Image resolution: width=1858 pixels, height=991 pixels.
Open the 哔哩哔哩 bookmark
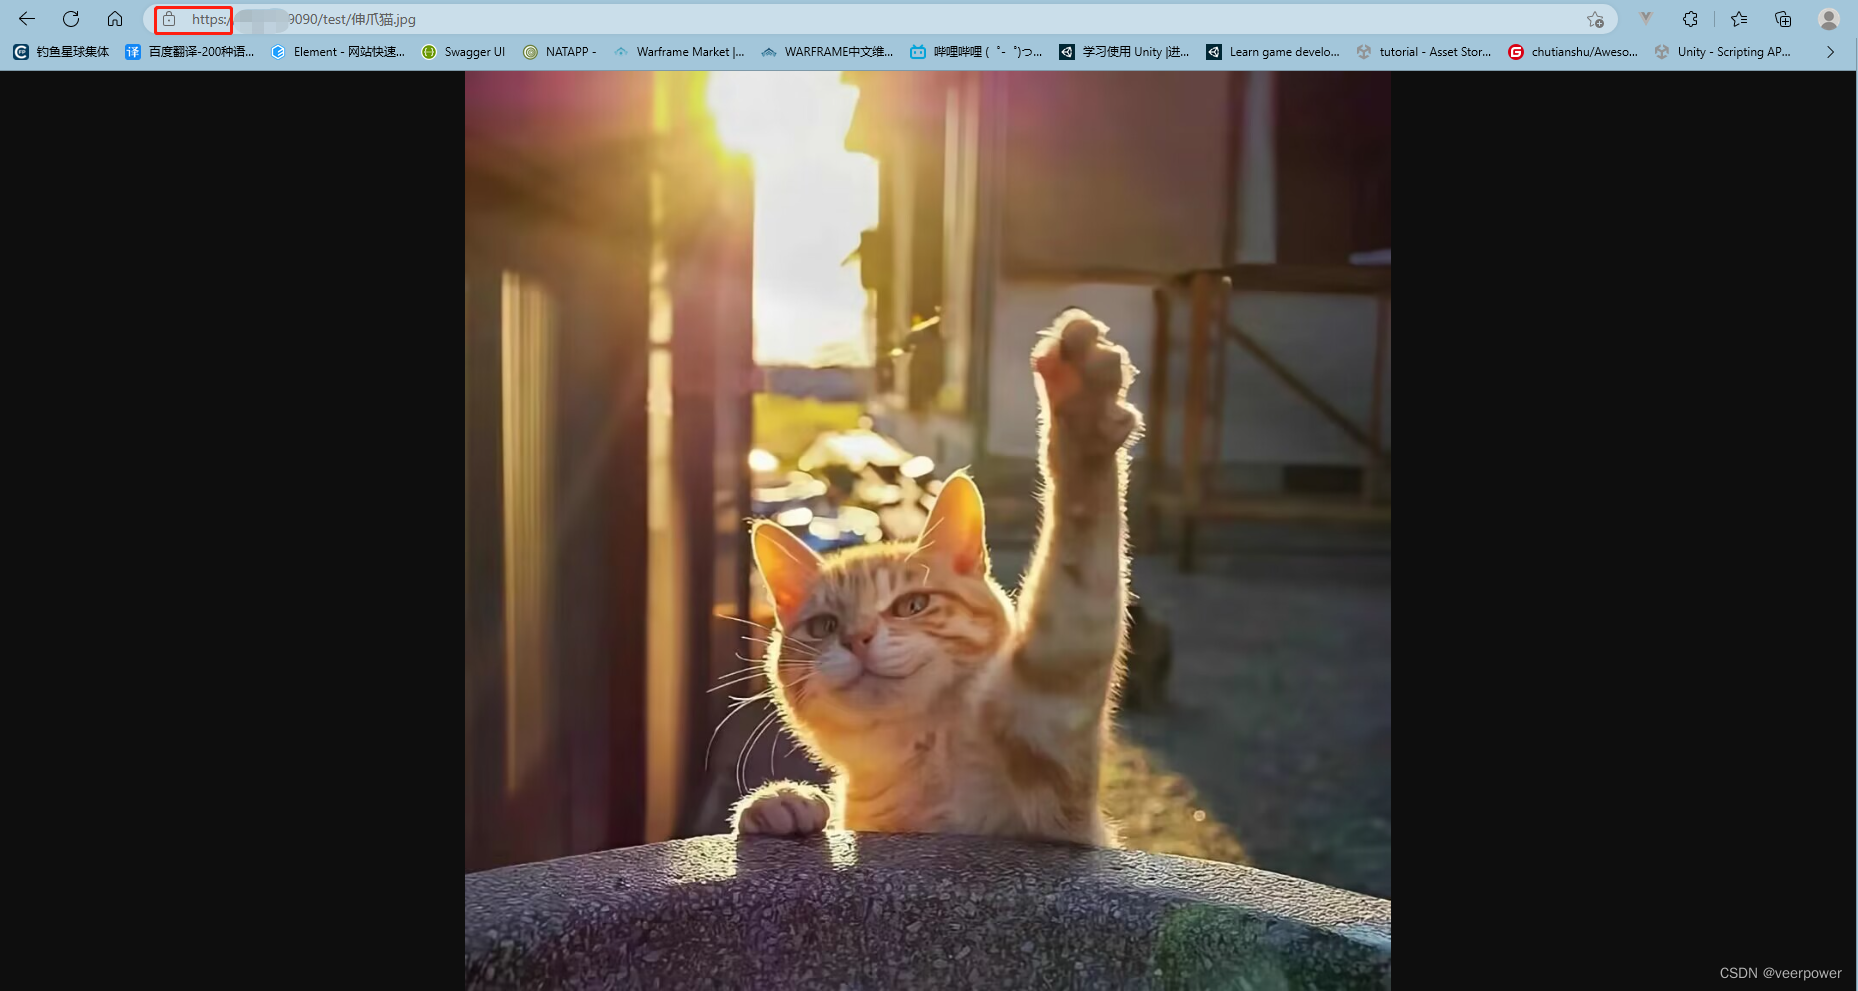pyautogui.click(x=976, y=52)
